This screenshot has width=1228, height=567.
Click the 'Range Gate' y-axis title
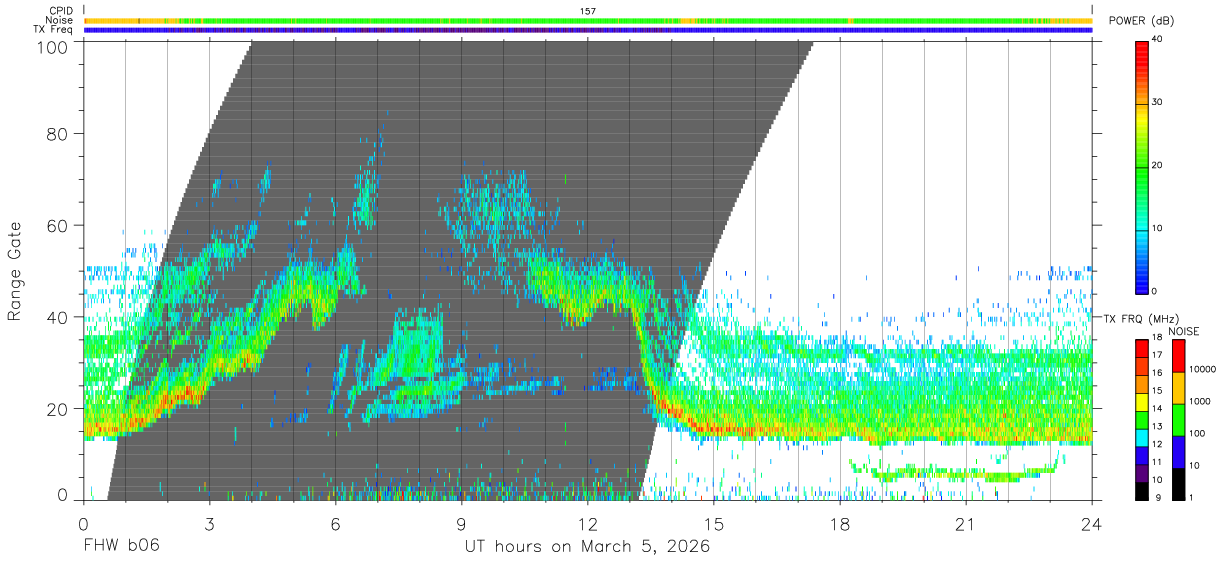(x=15, y=273)
